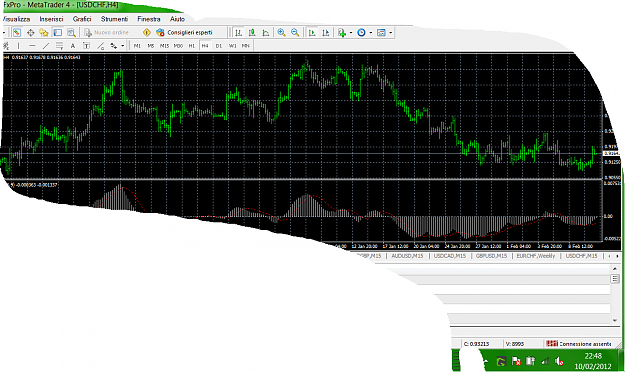Click the Nuovo ordine button

click(106, 33)
